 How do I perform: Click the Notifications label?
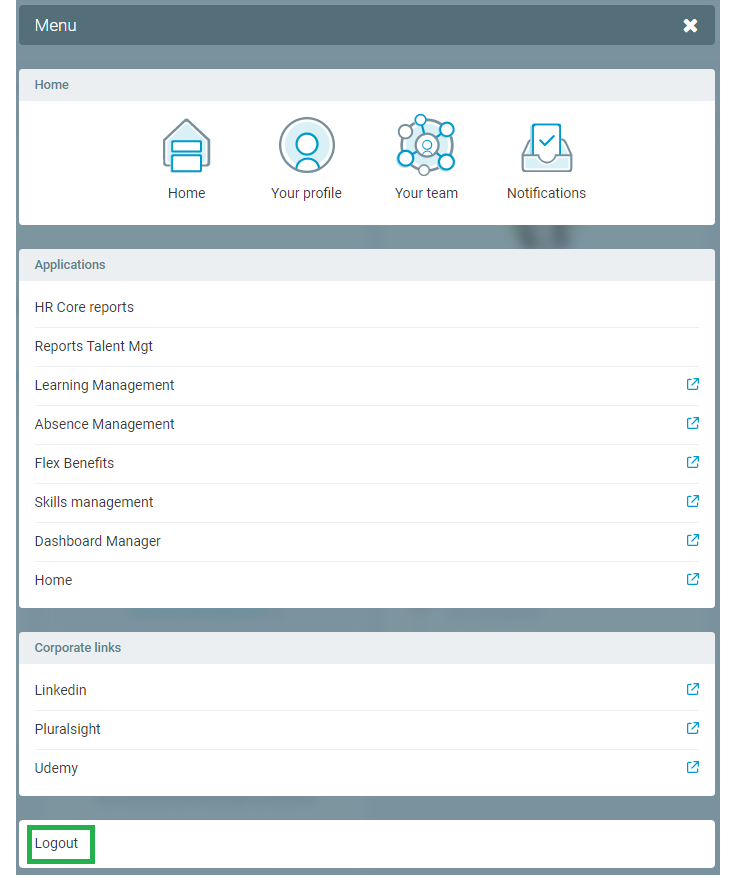547,193
